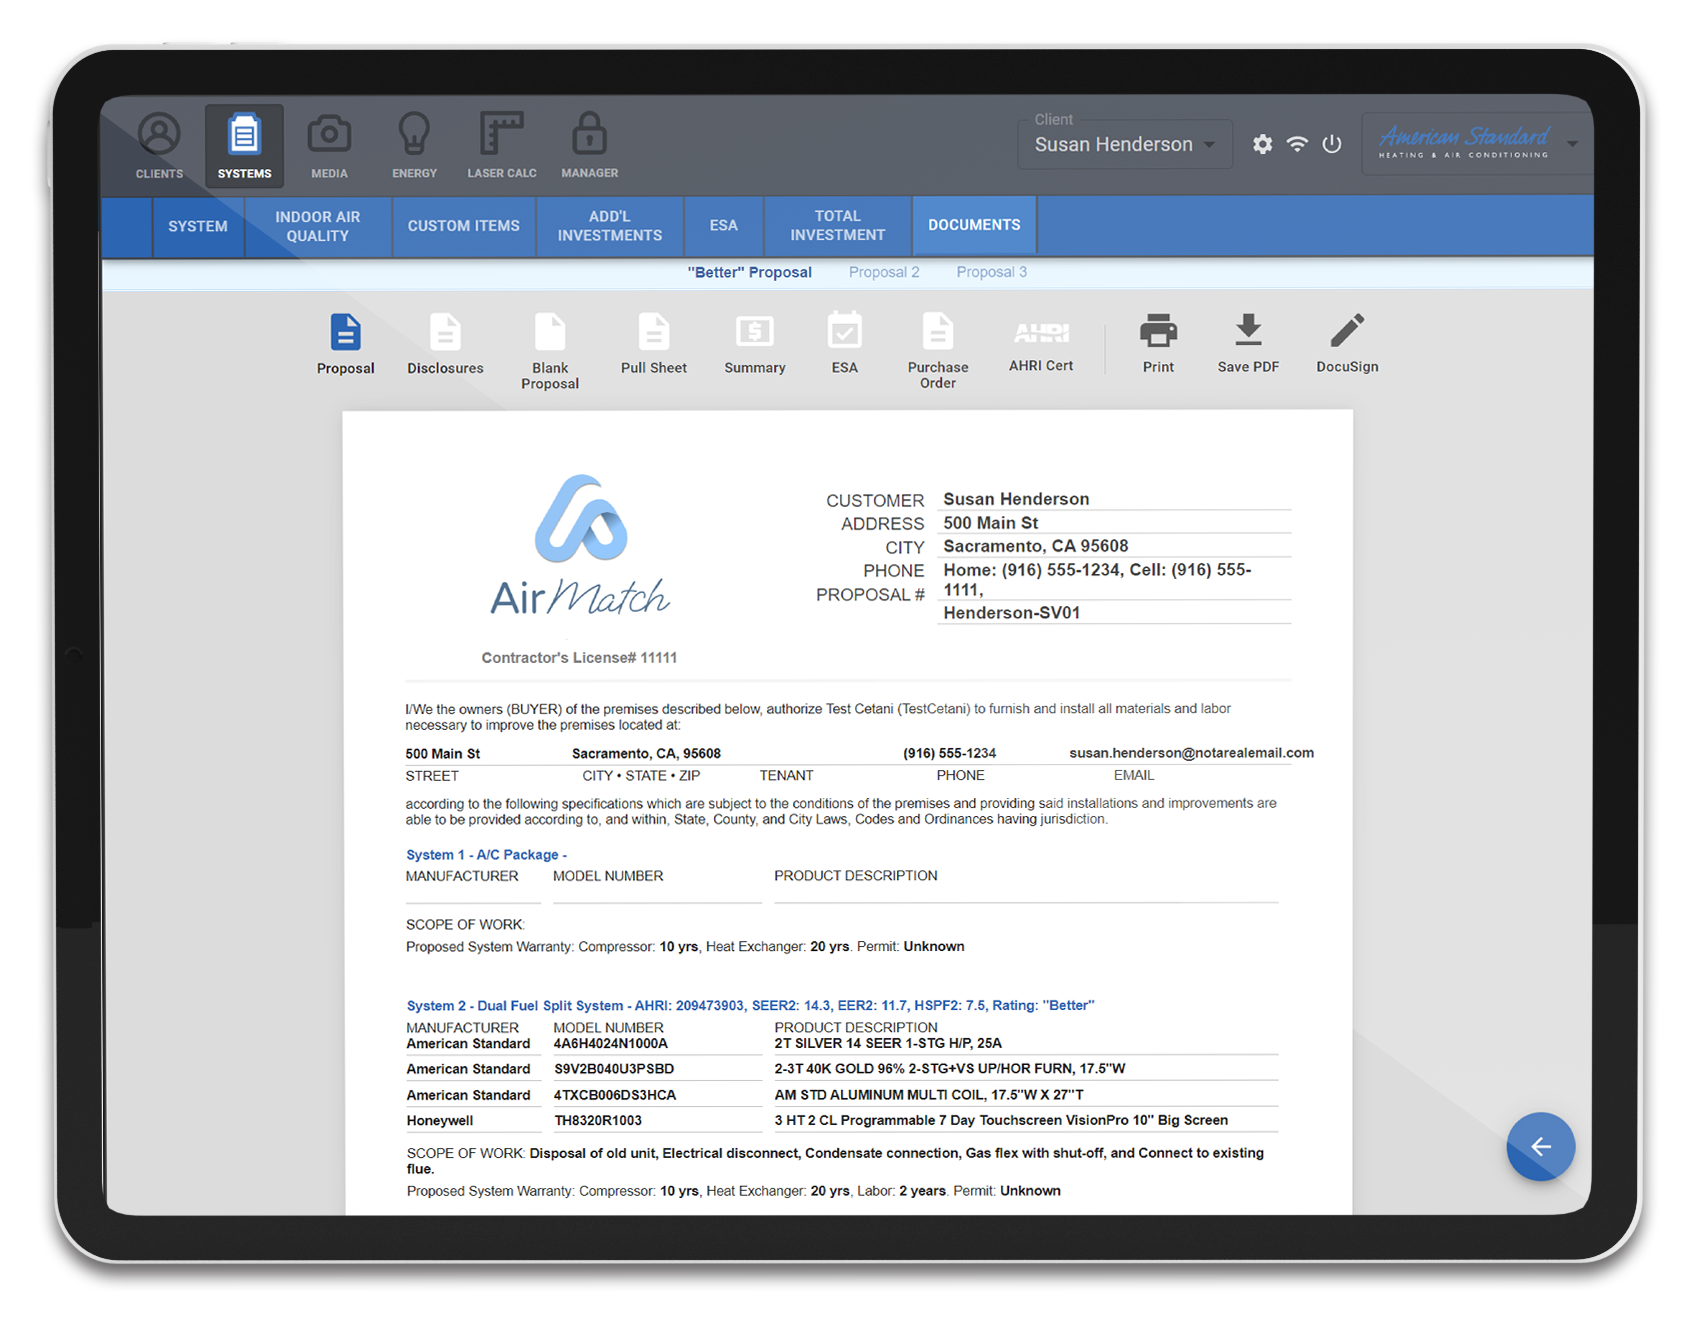This screenshot has width=1694, height=1334.
Task: Open the Indoor Air Quality tab
Action: (x=317, y=225)
